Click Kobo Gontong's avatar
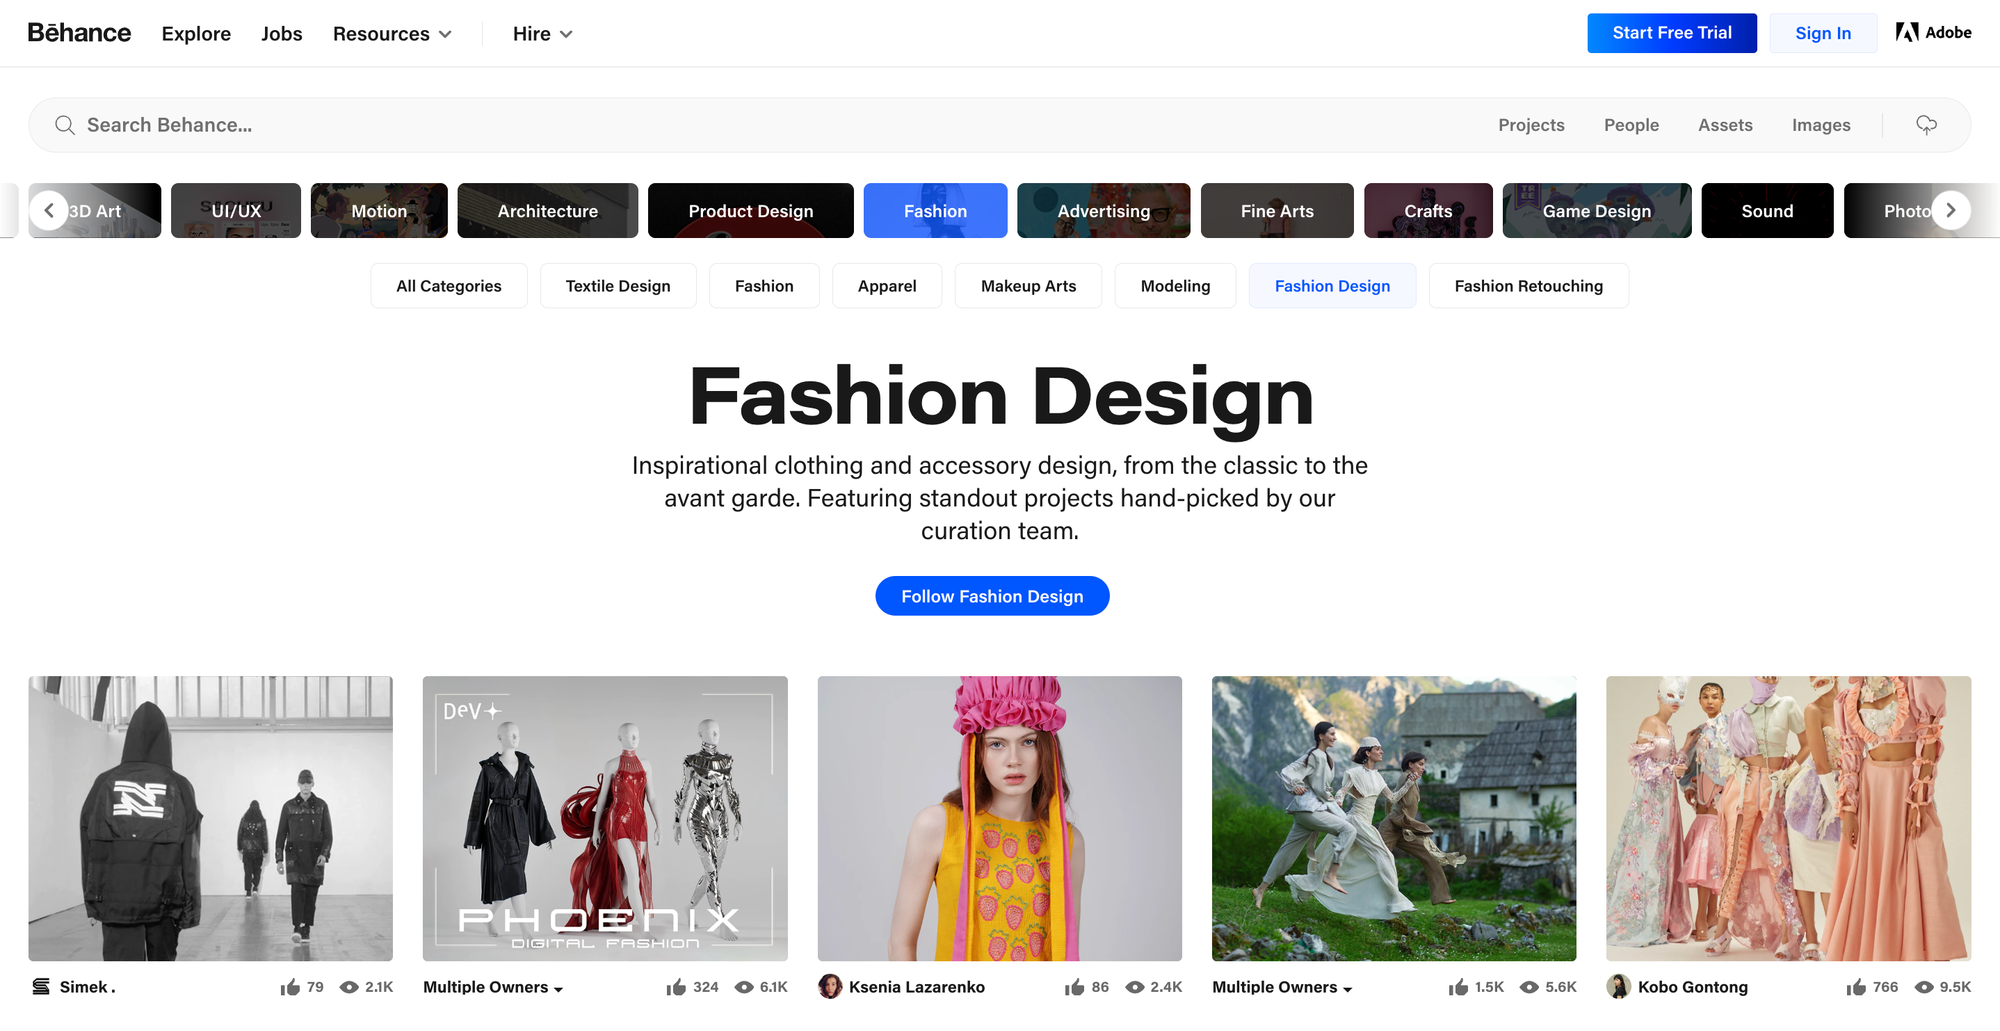Screen dimensions: 2000x1031 1617,986
